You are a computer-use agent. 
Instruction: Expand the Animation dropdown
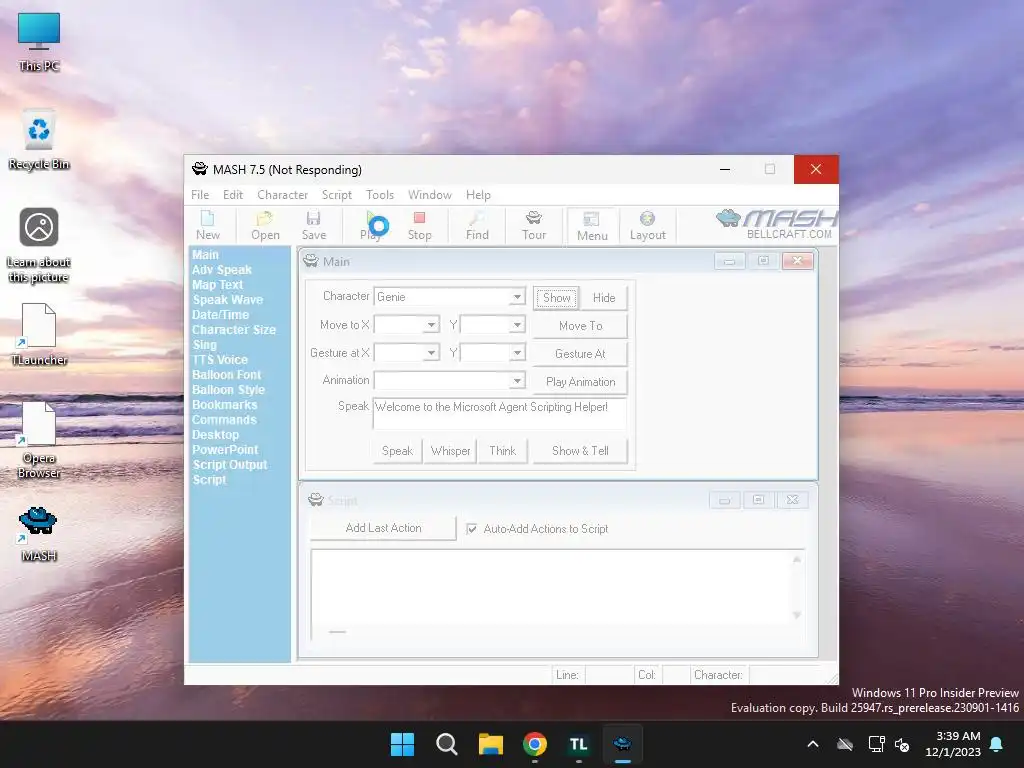517,380
